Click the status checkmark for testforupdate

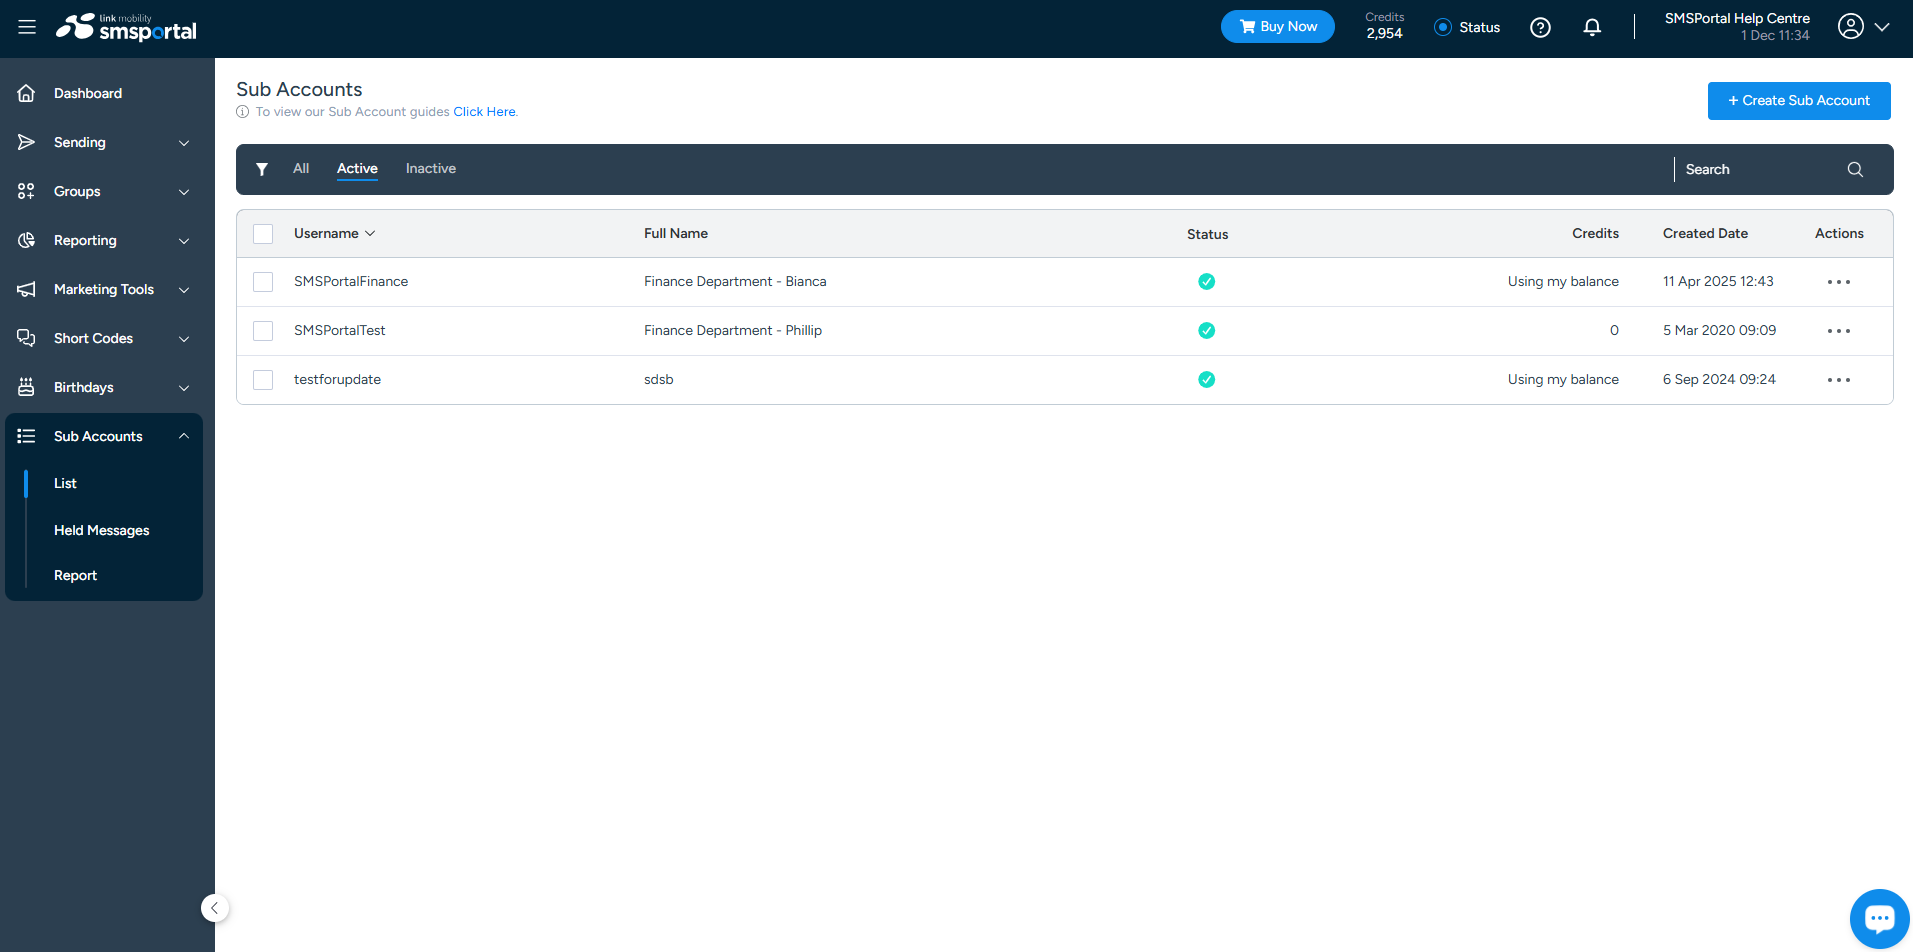click(x=1207, y=380)
